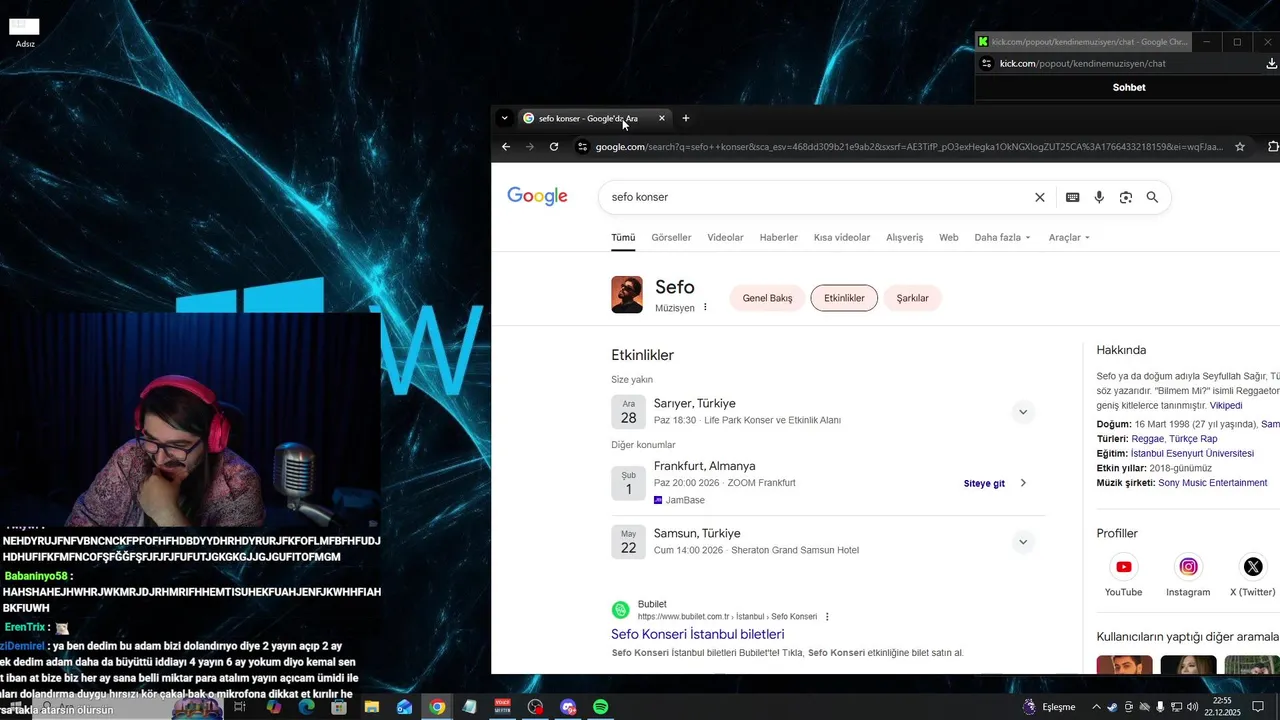Open Microsoft Edge from taskbar
The image size is (1280, 720).
coord(306,707)
